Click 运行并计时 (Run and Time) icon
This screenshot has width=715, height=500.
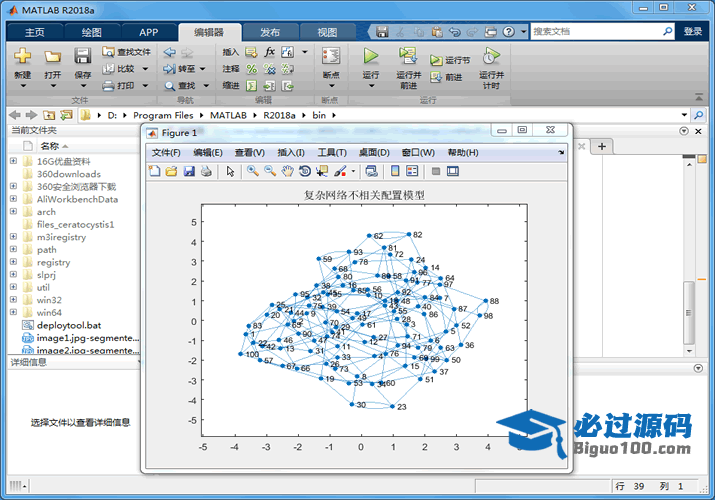(x=491, y=56)
